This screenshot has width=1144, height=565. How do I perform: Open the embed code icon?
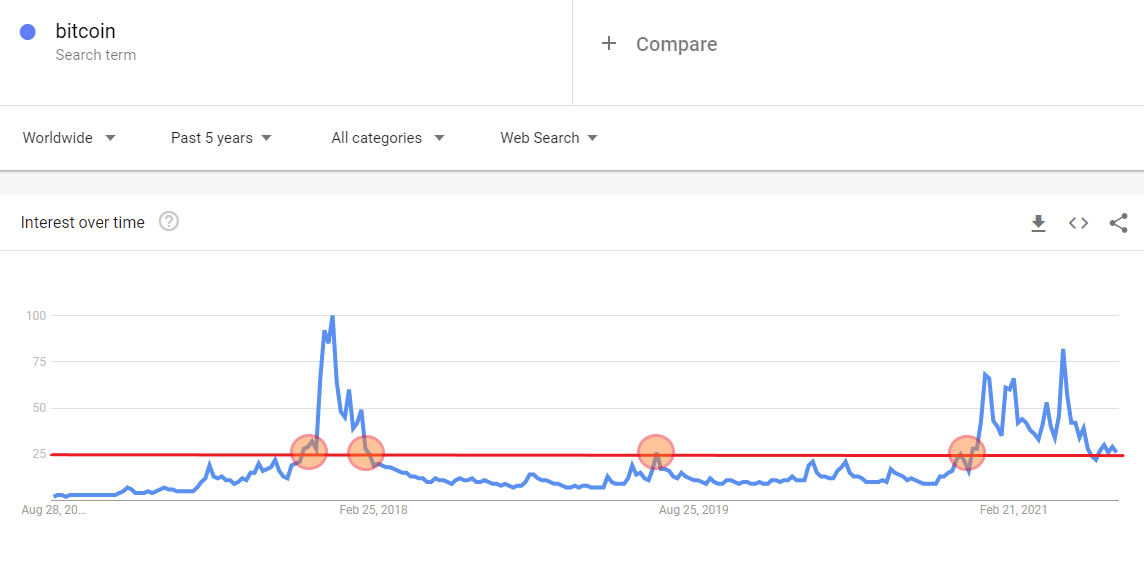pyautogui.click(x=1078, y=223)
